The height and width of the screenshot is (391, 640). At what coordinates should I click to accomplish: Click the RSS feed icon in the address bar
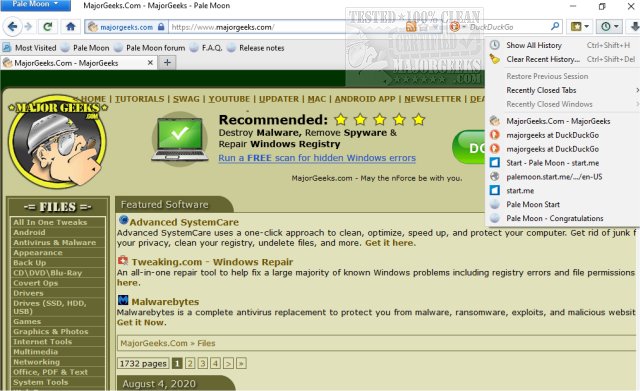coord(411,27)
